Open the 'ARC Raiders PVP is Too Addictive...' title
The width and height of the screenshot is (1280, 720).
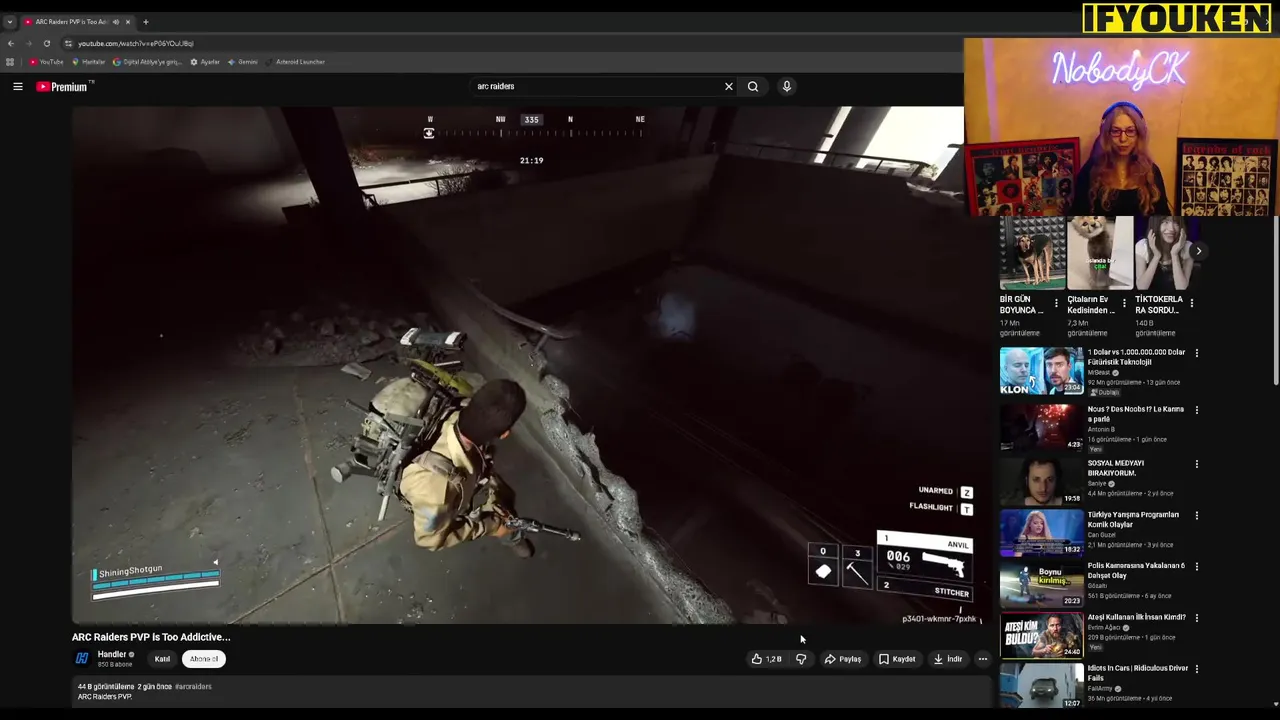tap(151, 637)
